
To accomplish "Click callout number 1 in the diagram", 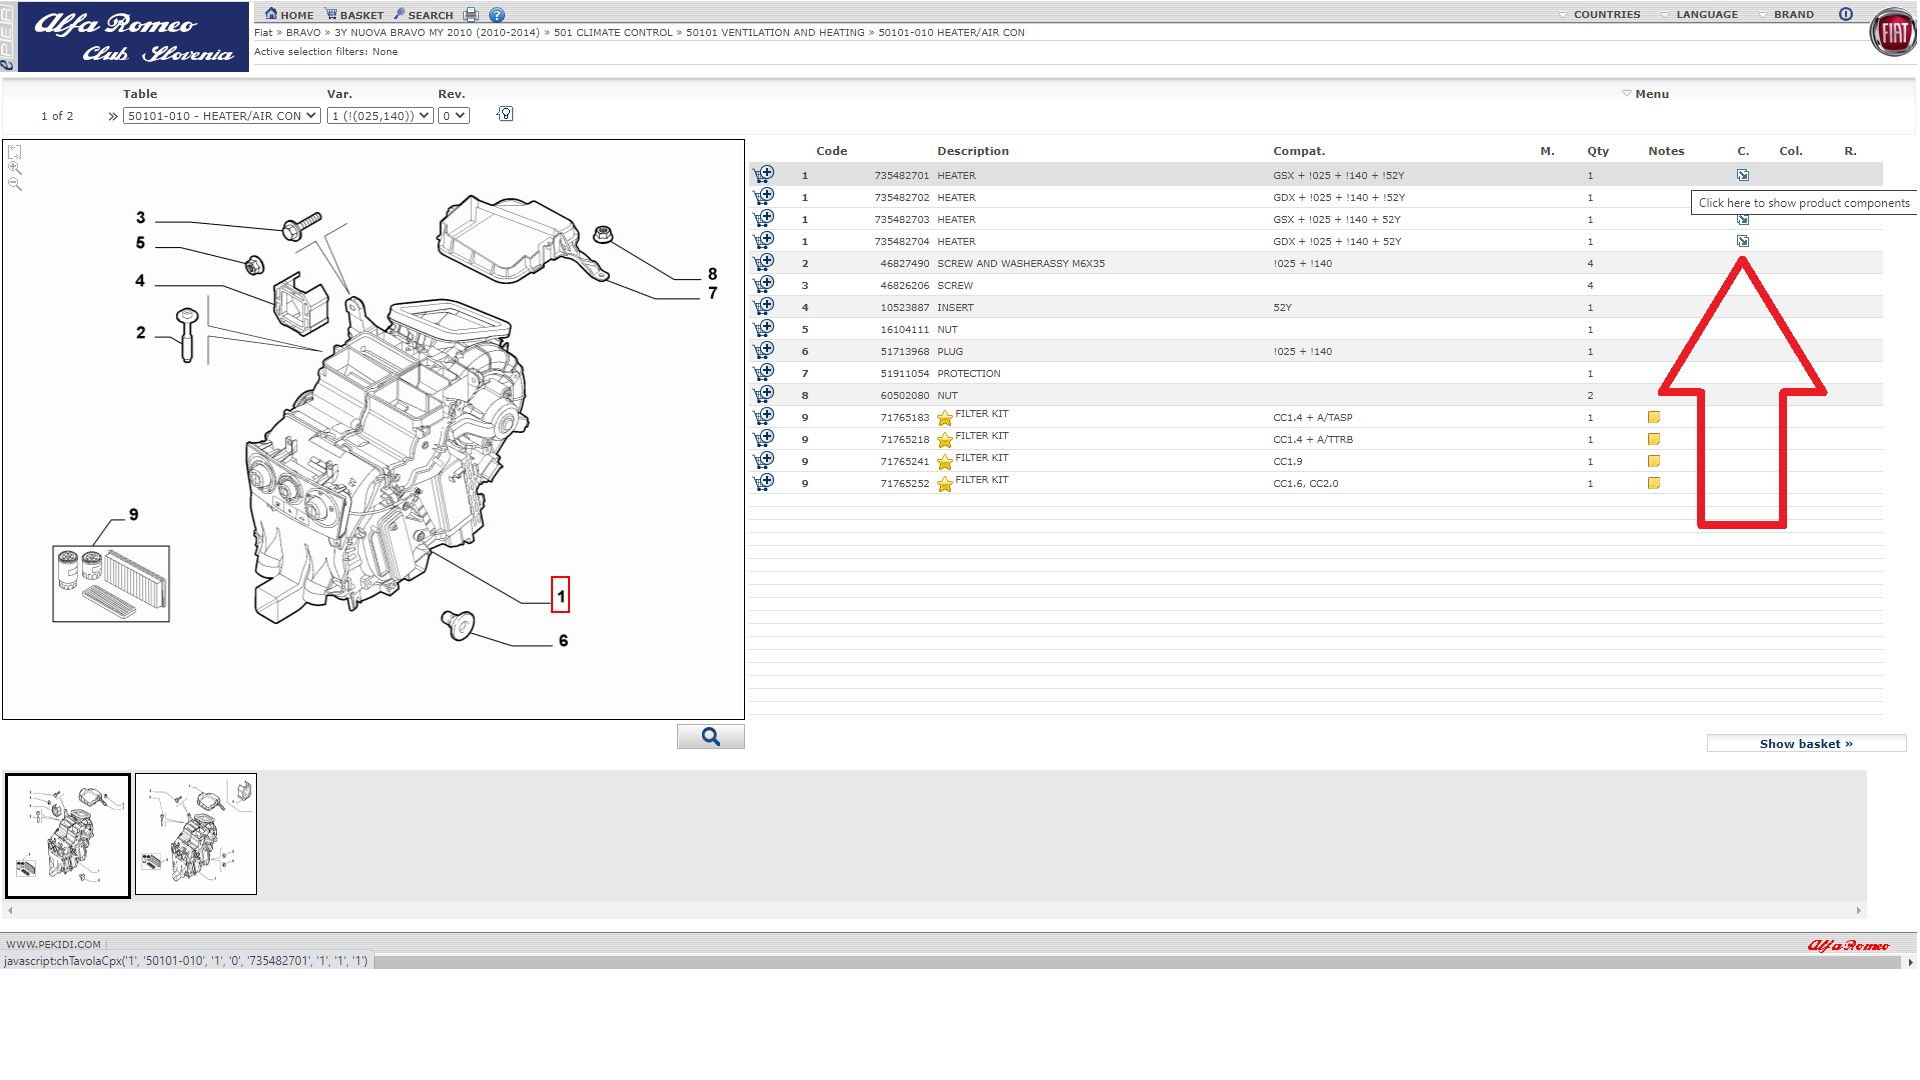I will 561,596.
